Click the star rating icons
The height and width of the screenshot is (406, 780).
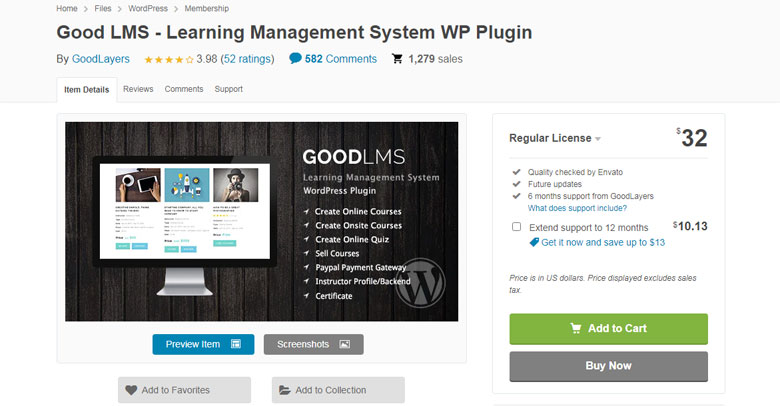[169, 60]
